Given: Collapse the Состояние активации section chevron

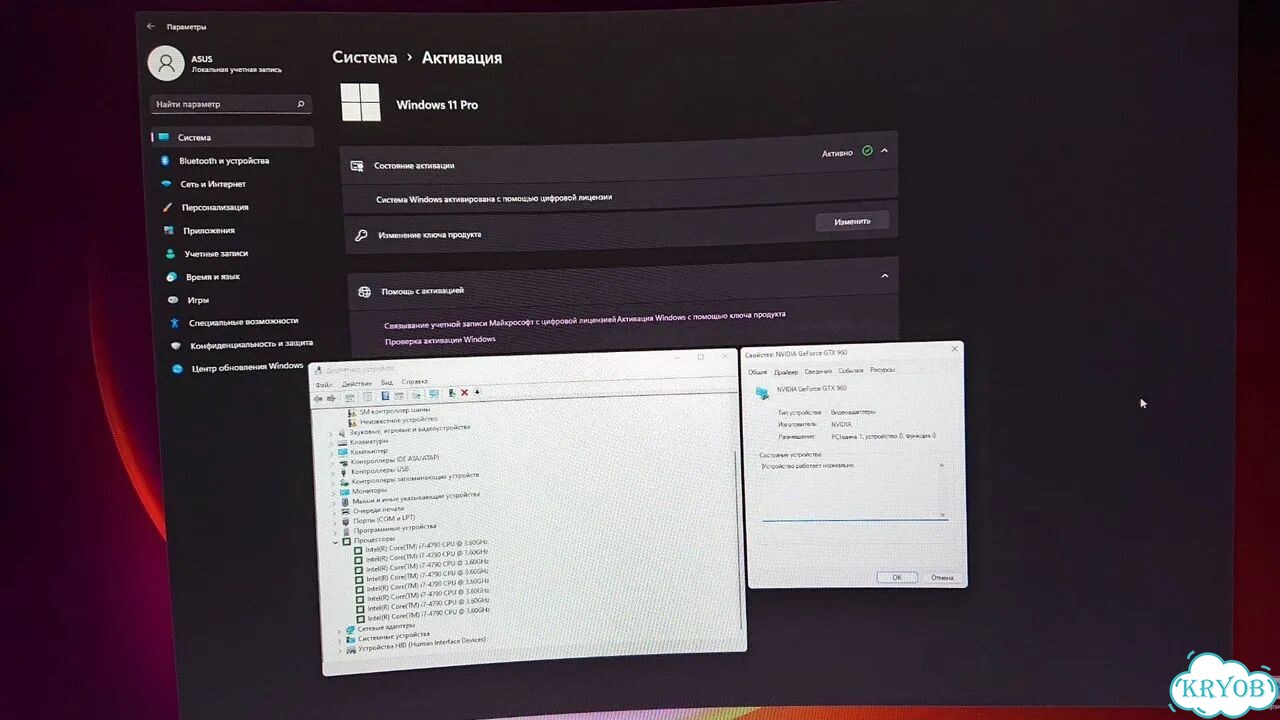Looking at the screenshot, I should (884, 151).
